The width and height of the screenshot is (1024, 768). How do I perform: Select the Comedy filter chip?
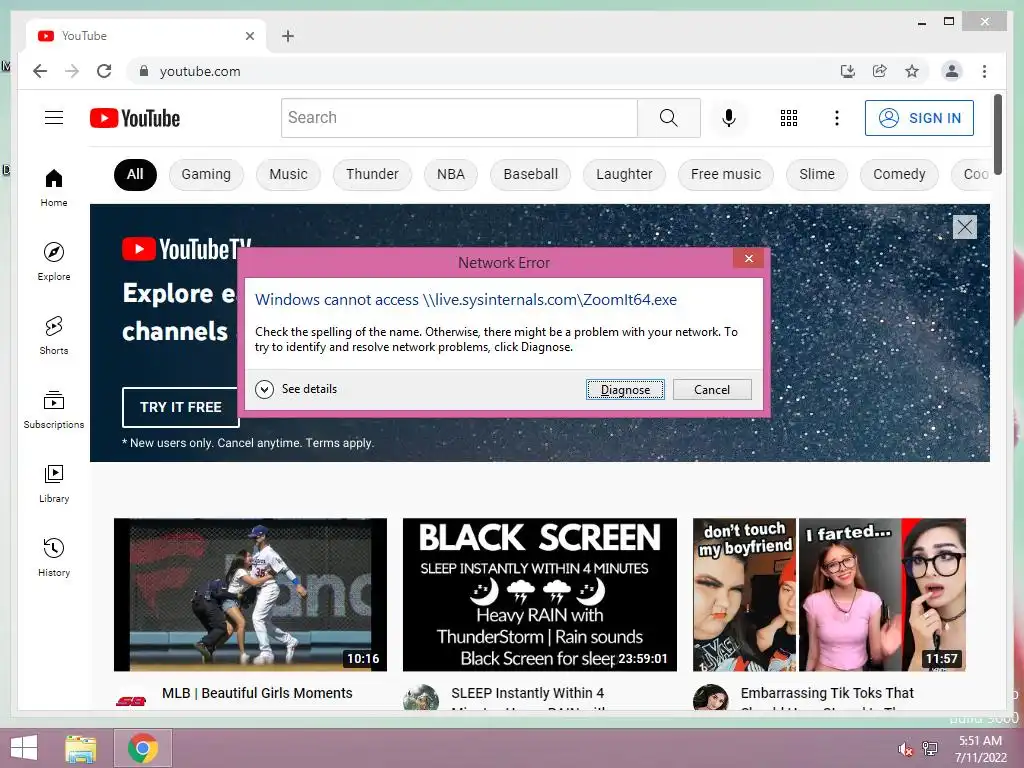[x=899, y=174]
